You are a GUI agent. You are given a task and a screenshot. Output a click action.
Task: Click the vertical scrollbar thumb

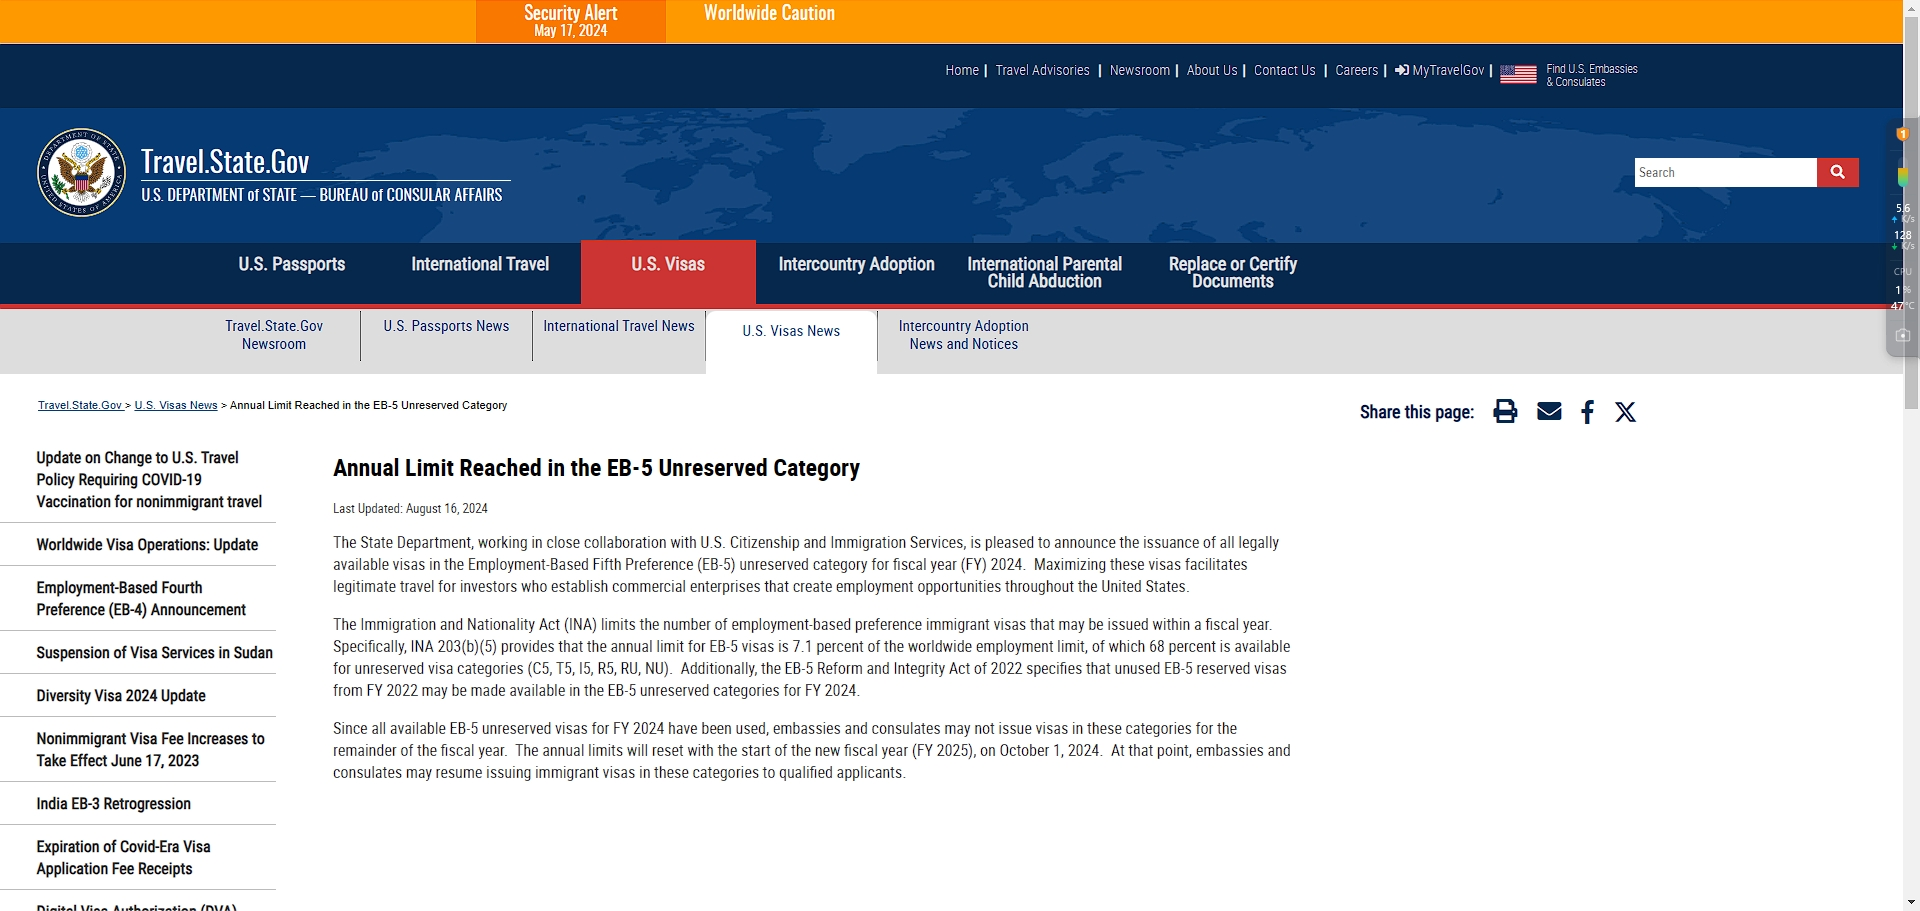click(x=1911, y=215)
